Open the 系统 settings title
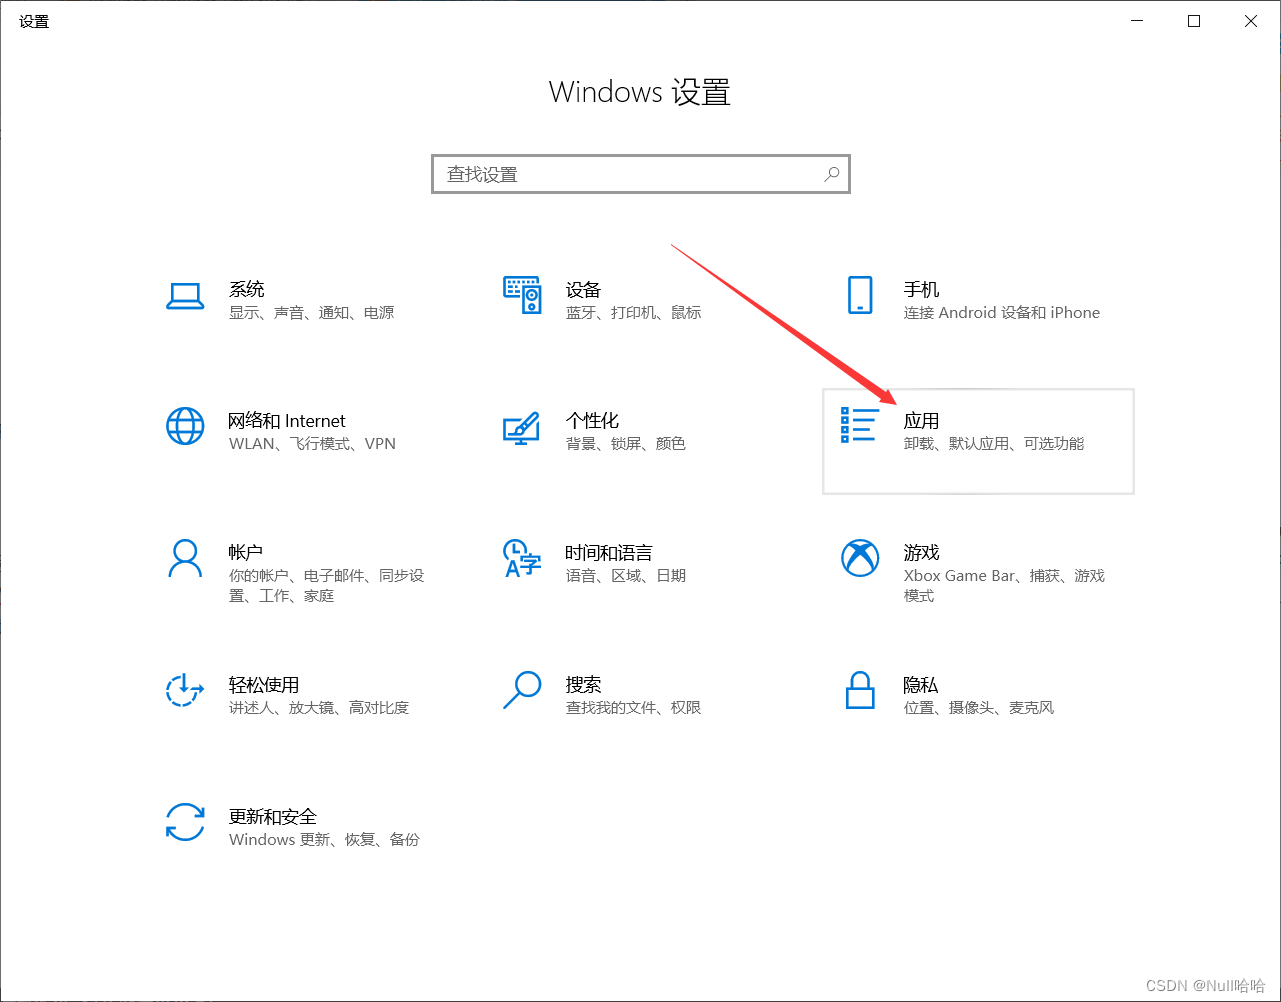 (x=247, y=290)
